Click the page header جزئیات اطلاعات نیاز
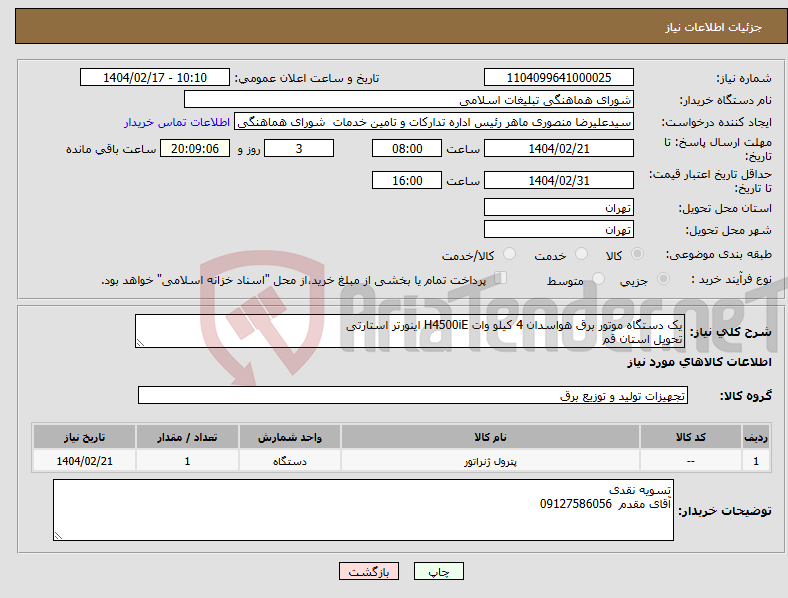788x598 pixels. [x=714, y=27]
